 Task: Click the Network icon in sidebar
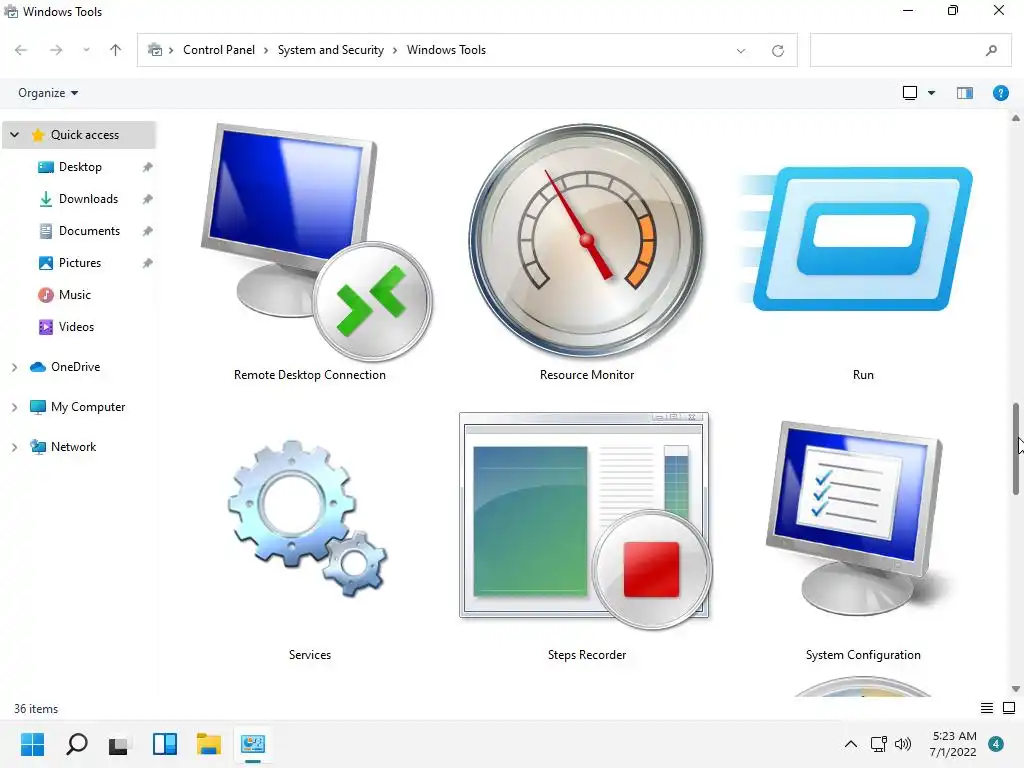point(38,447)
